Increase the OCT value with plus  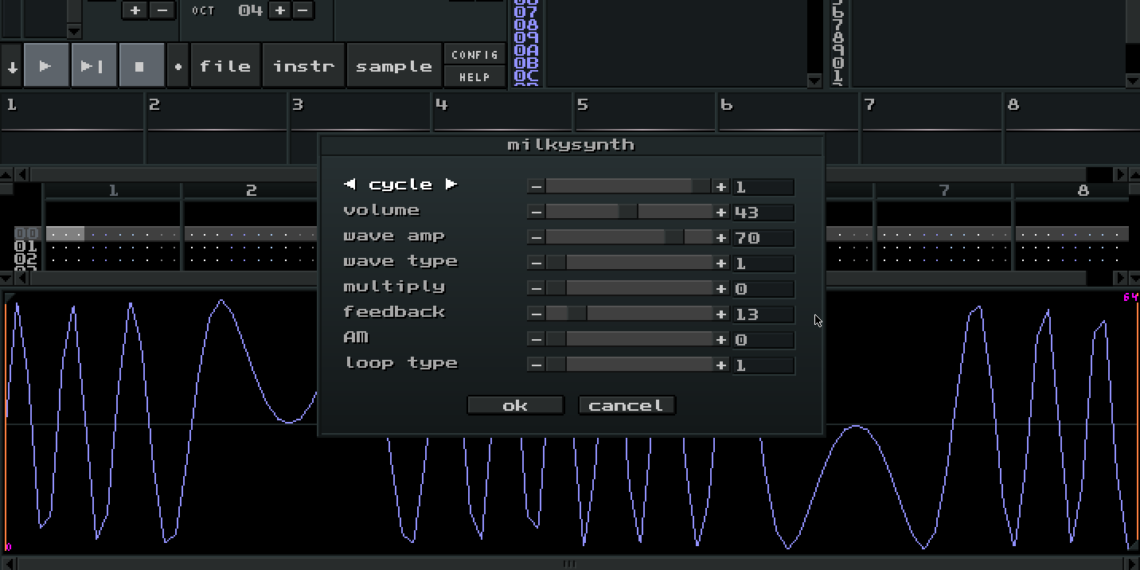tap(280, 10)
